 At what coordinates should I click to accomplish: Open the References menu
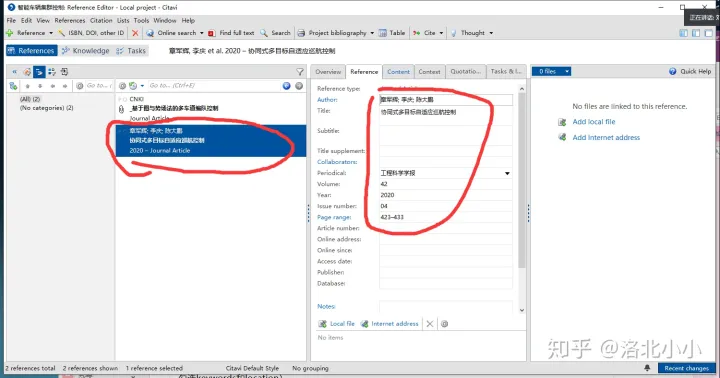tap(70, 21)
